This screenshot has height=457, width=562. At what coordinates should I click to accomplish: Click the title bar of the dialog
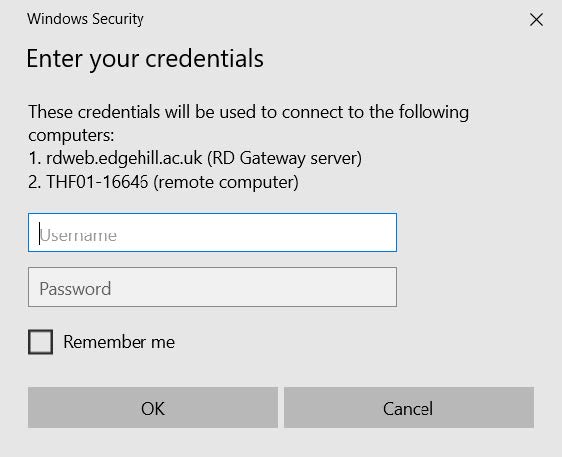pos(281,19)
